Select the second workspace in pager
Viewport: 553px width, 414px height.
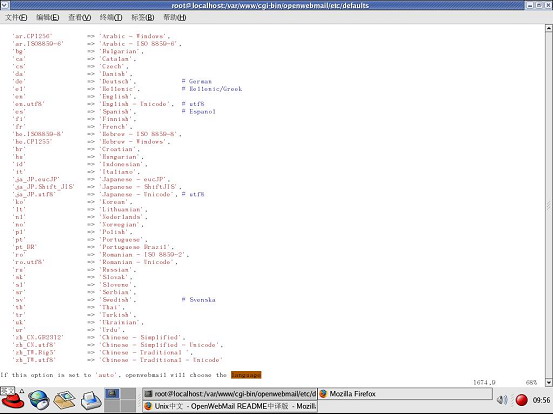[128, 393]
